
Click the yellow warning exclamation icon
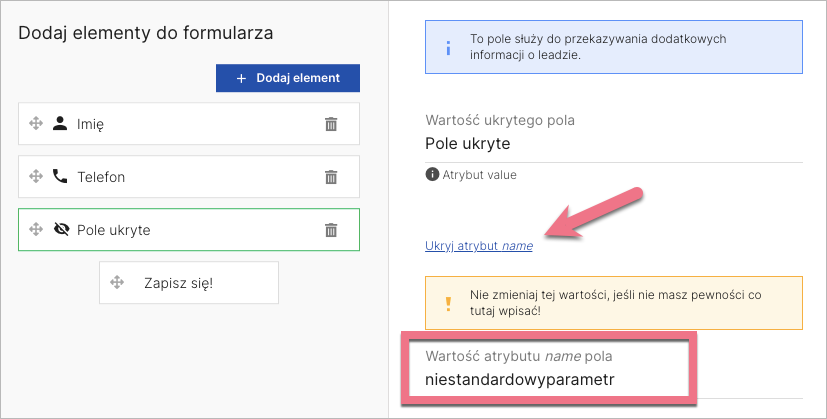point(448,302)
